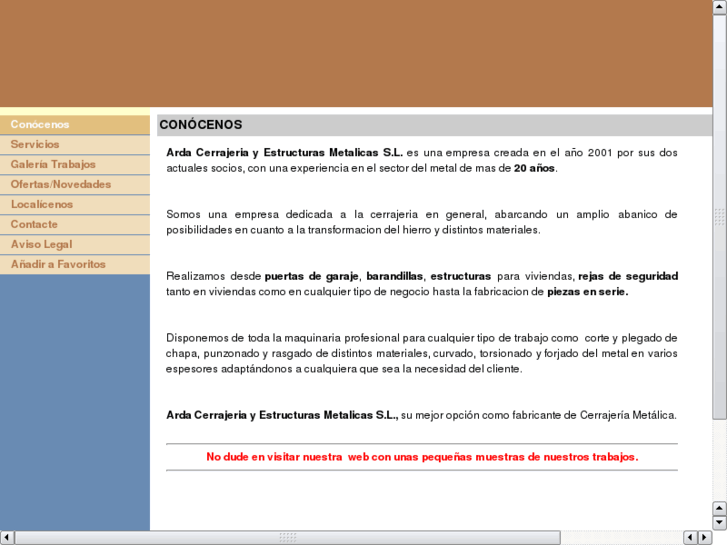Click the vertical scrollbar down arrow at bottom
727x545 pixels.
pos(719,523)
